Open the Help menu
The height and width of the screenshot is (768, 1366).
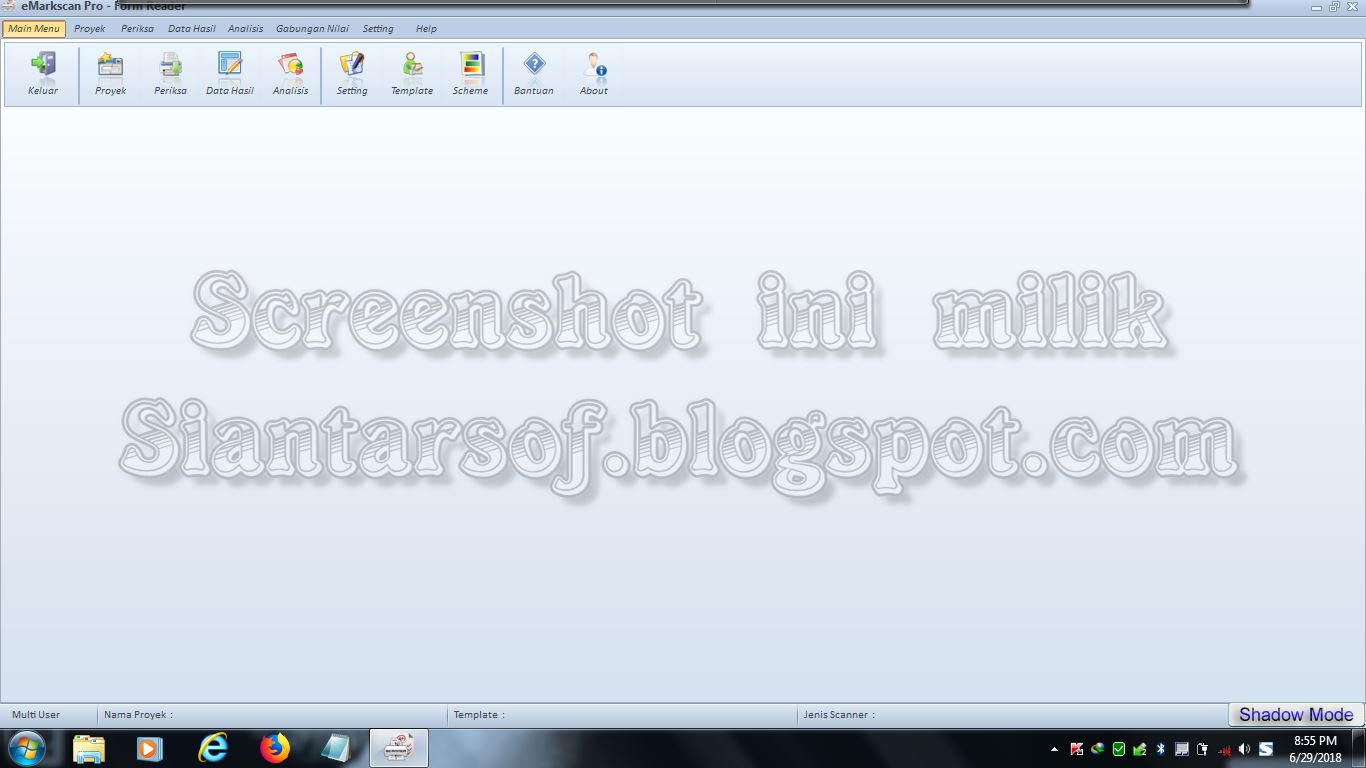(427, 29)
